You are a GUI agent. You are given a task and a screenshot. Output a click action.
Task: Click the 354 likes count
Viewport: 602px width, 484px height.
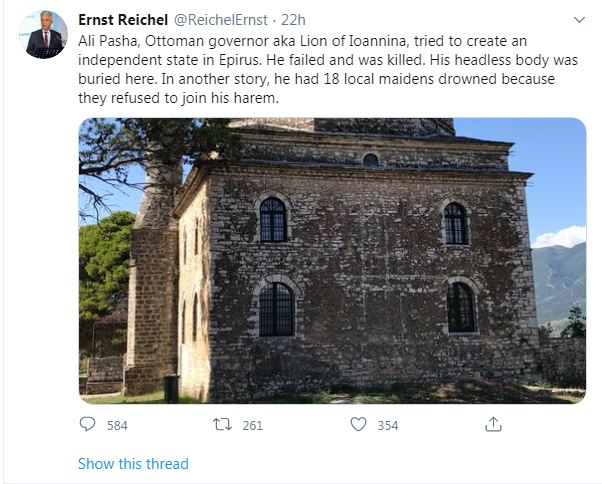pos(387,425)
